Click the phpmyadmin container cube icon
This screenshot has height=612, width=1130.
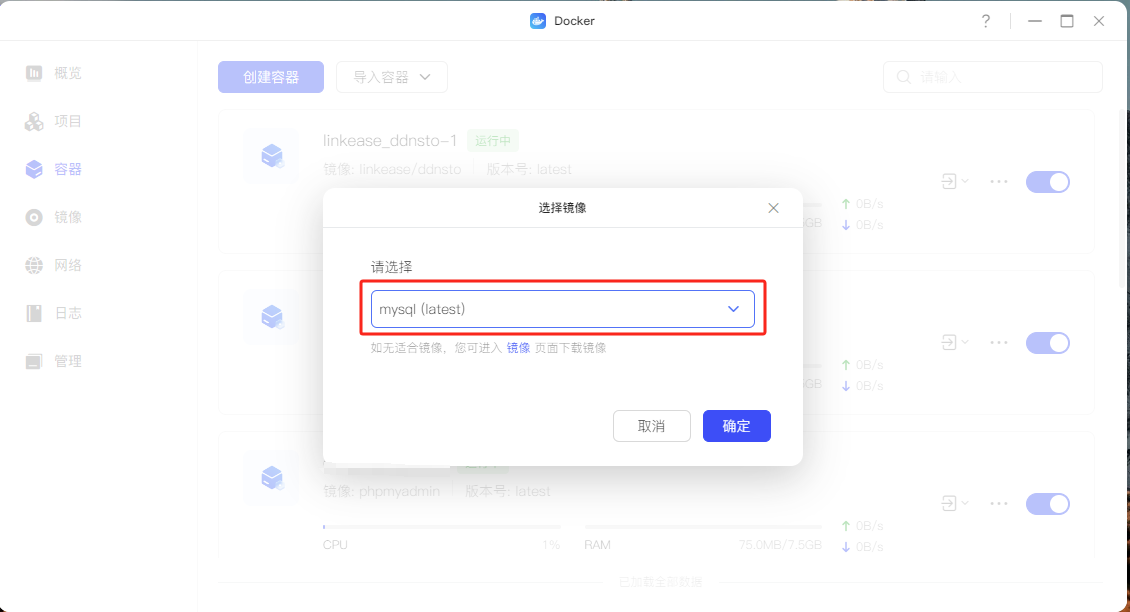pos(272,477)
